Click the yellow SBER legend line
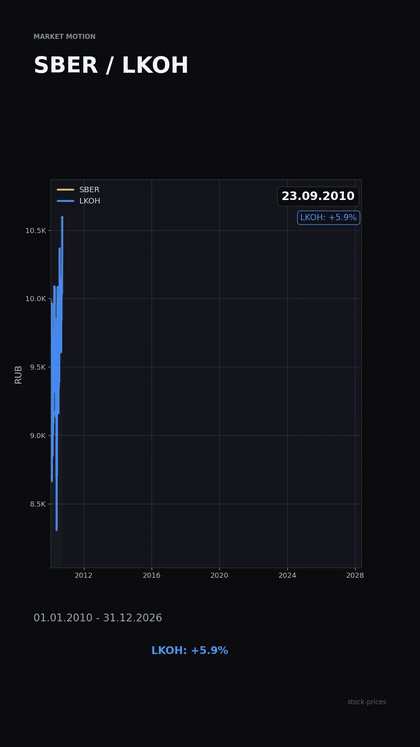The height and width of the screenshot is (747, 420). (x=66, y=190)
